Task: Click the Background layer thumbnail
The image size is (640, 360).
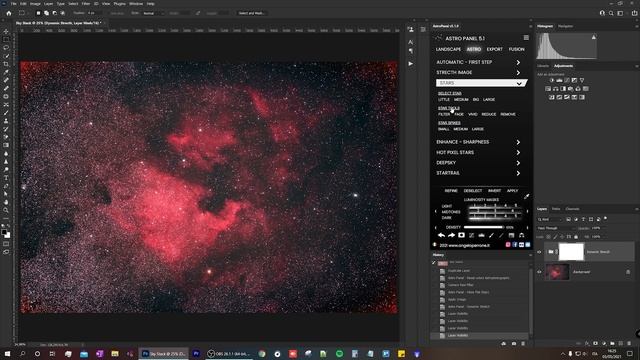Action: pyautogui.click(x=557, y=272)
